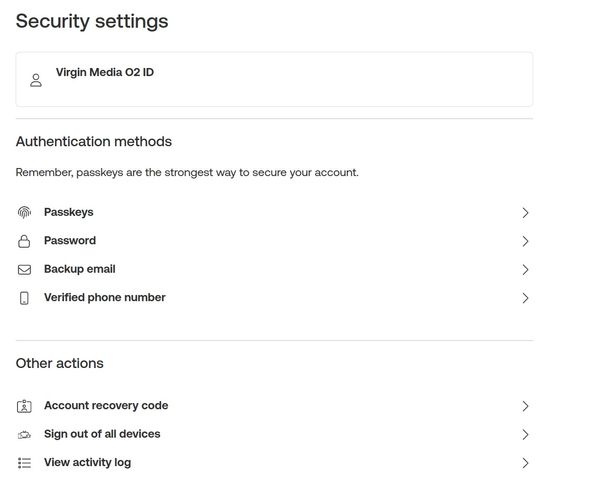Open the View activity log chevron
Image resolution: width=600 pixels, height=500 pixels.
coord(525,463)
